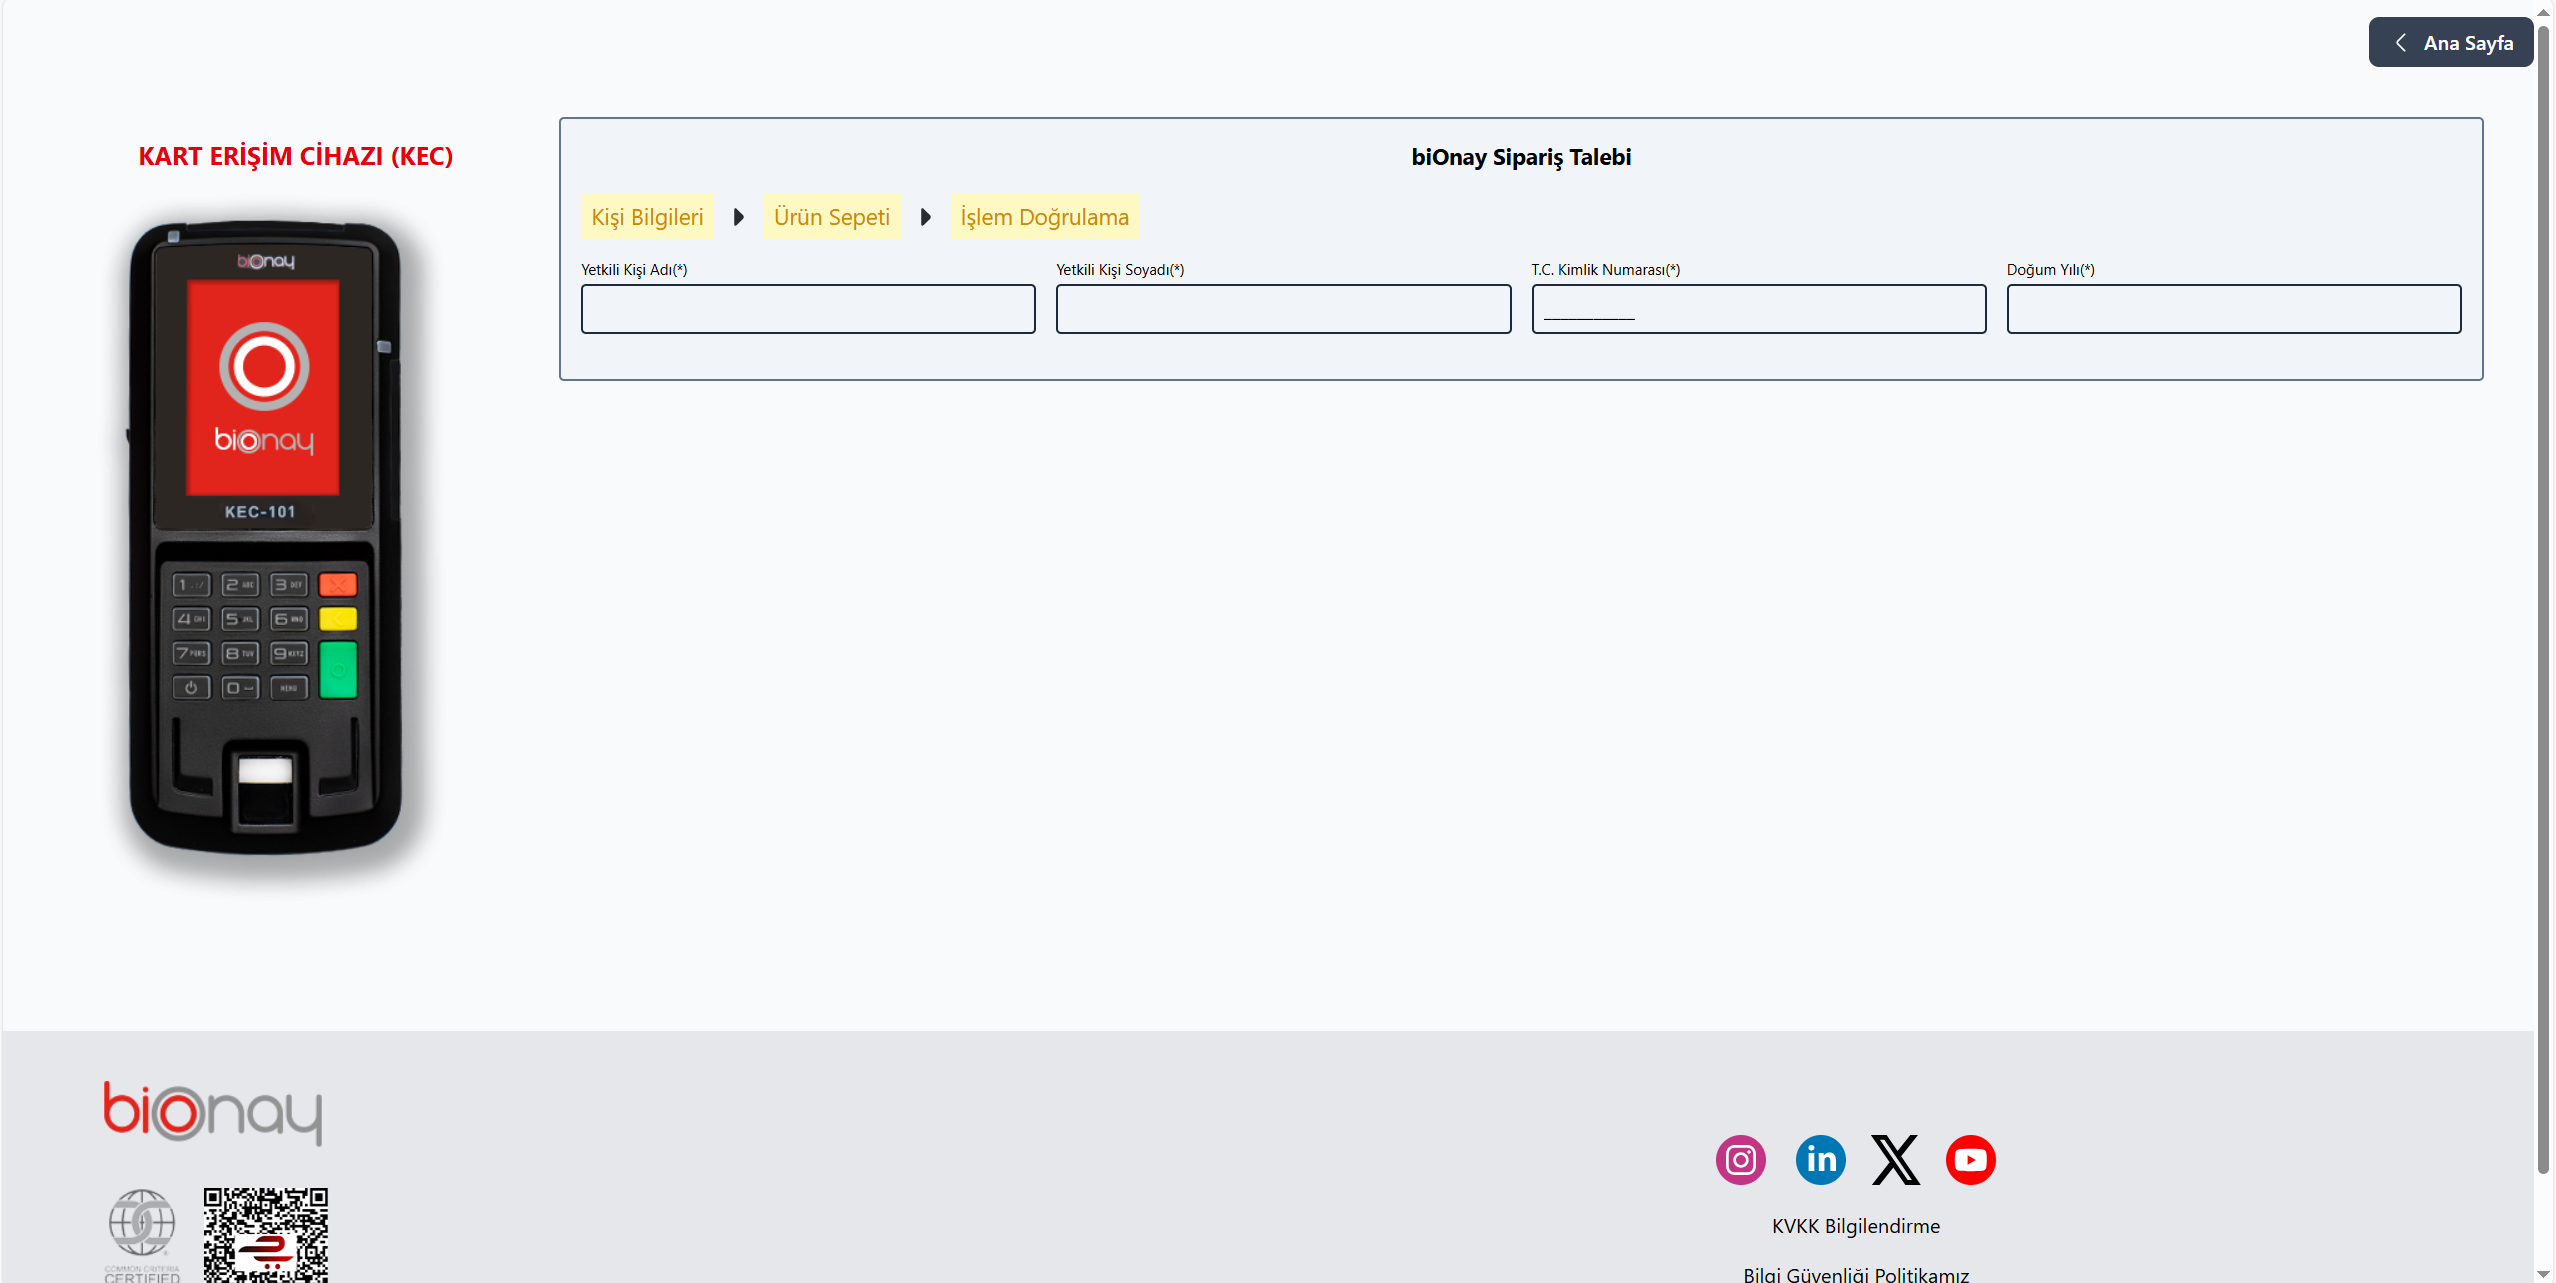
Task: Click the T.C. Kimlik Numarası field
Action: pos(1758,309)
